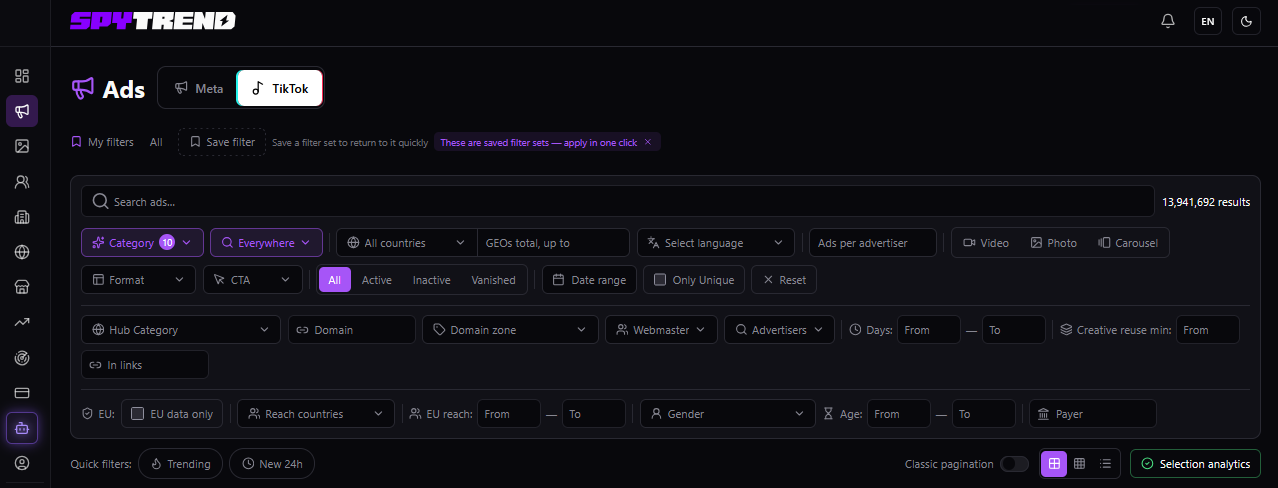Open the Everywhere search scope dropdown
The image size is (1278, 488).
click(x=267, y=243)
